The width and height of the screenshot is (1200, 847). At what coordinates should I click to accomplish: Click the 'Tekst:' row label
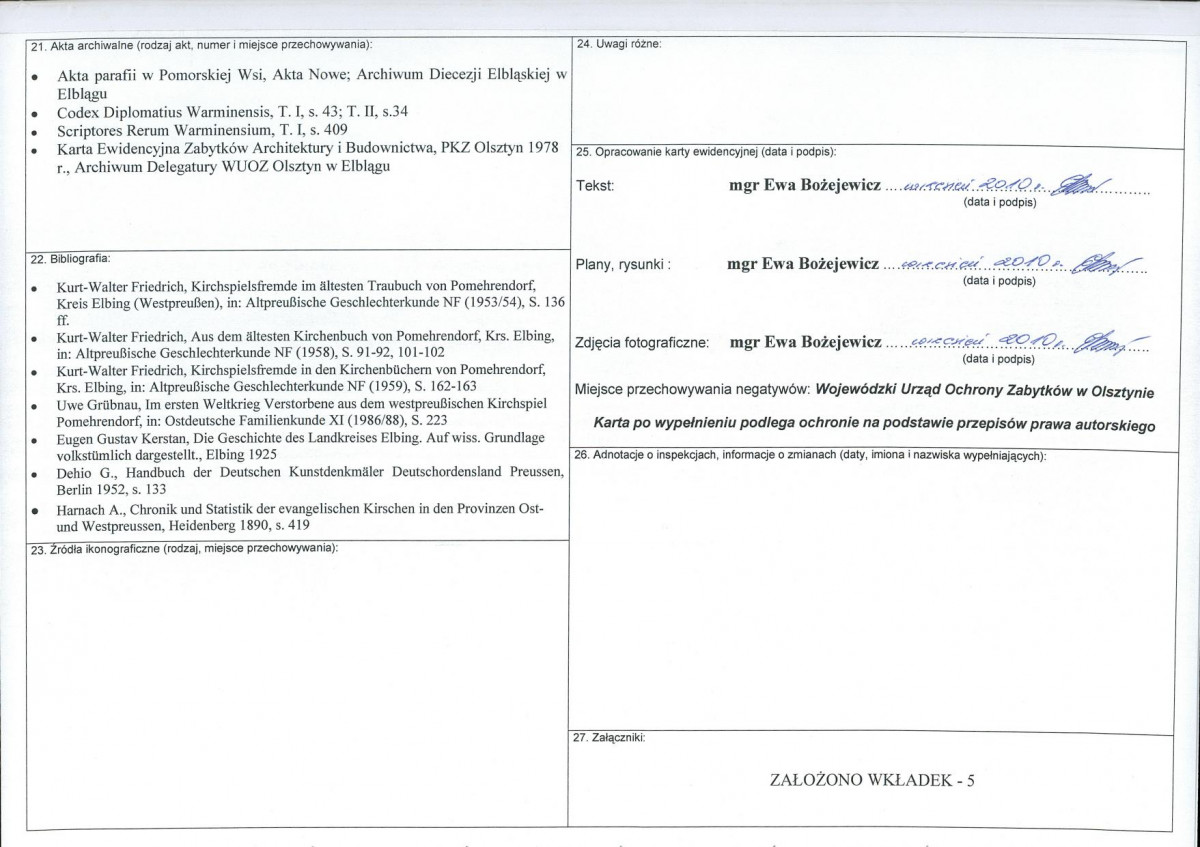tap(595, 187)
